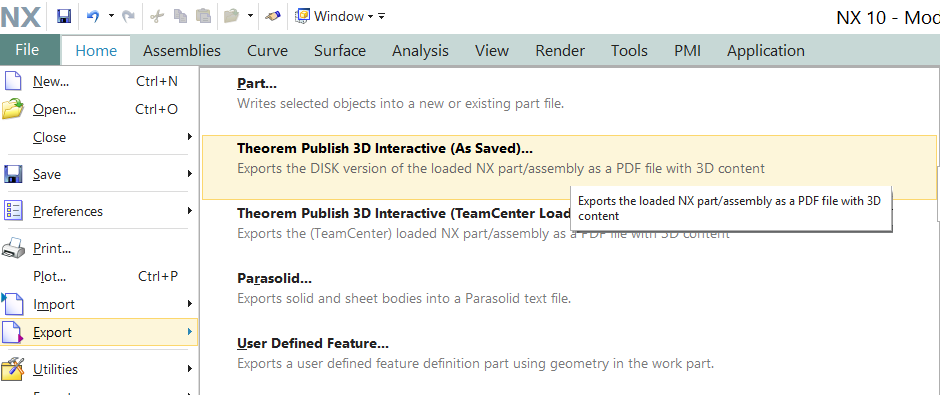
Task: Open the quick access toolbar customize arrow
Action: [382, 16]
